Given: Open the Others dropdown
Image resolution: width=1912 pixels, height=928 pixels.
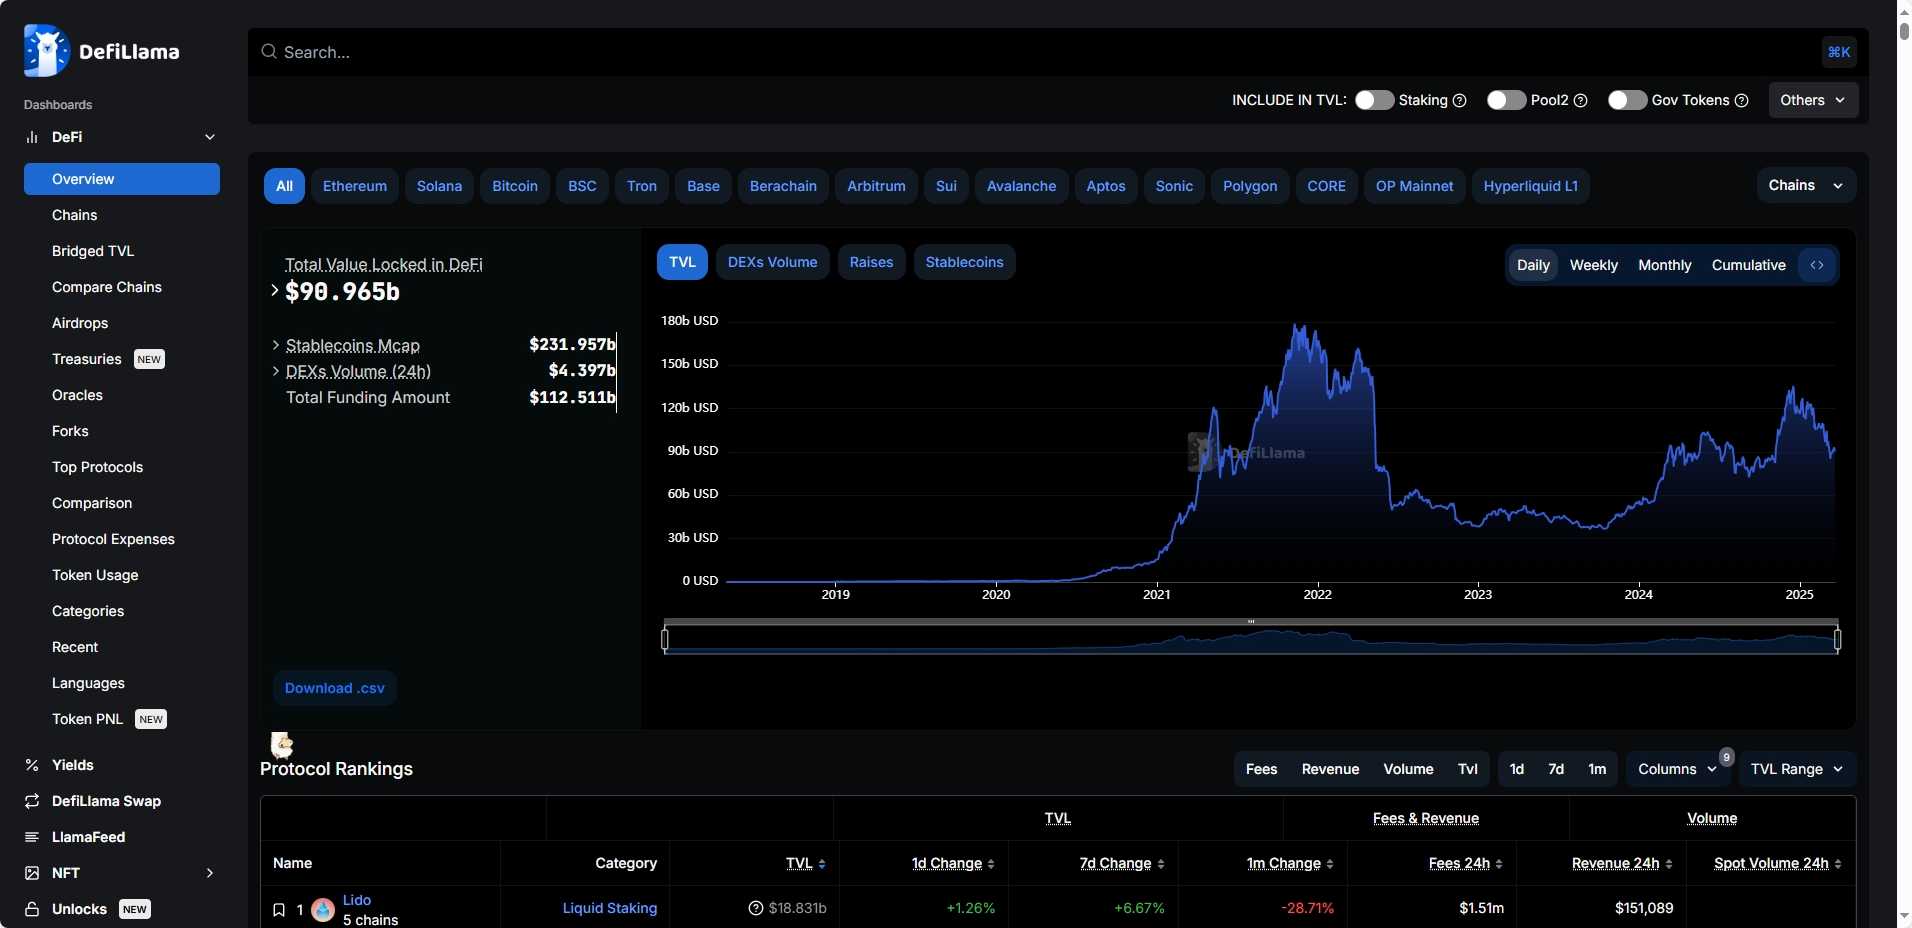Looking at the screenshot, I should pos(1812,100).
